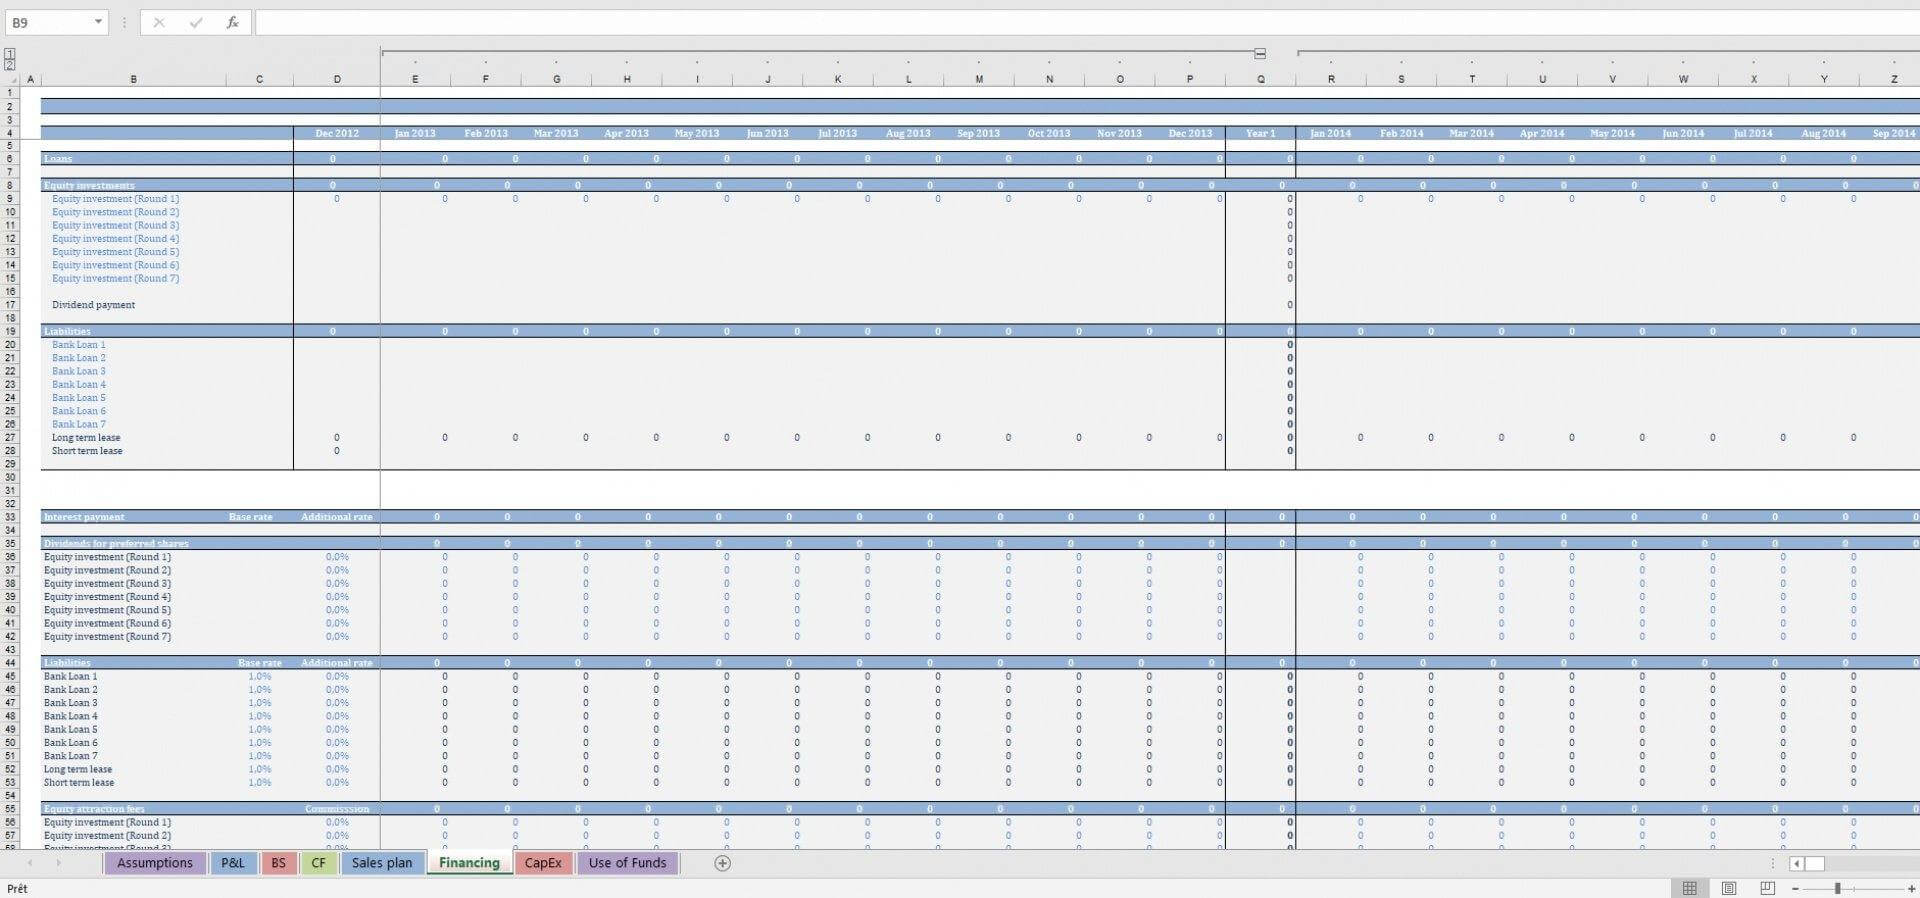
Task: Open the CapEx sheet tab
Action: [543, 863]
